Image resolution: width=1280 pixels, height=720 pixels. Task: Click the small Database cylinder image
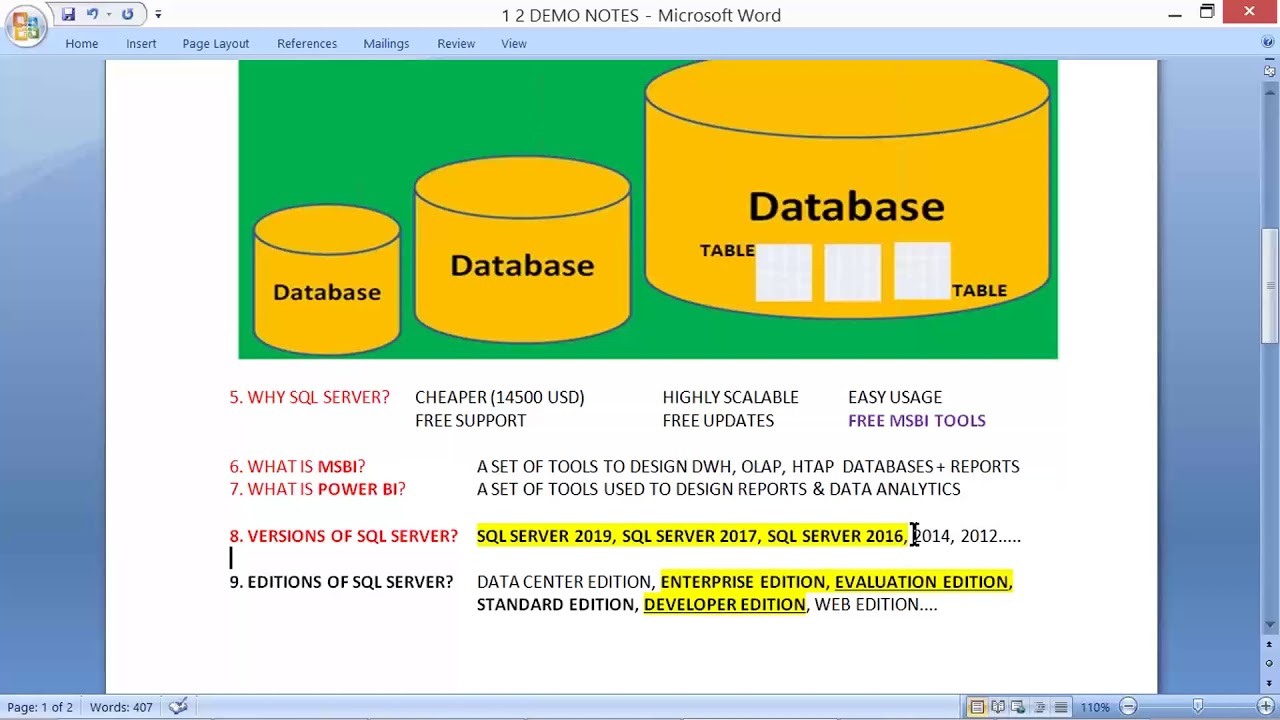327,279
